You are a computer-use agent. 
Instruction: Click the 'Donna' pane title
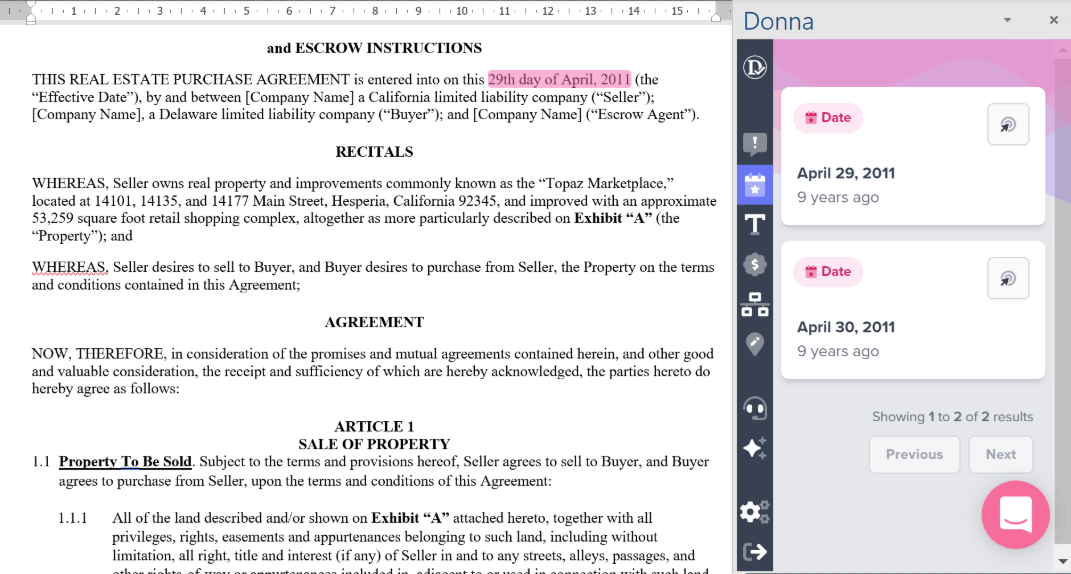[778, 21]
